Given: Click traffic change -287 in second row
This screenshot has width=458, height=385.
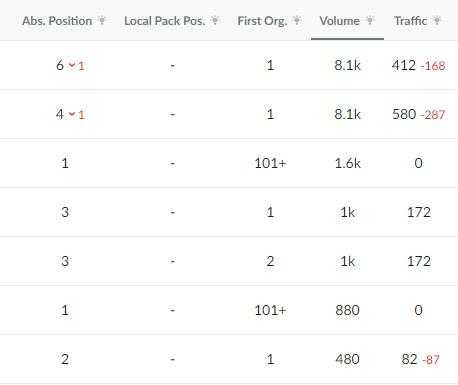Looking at the screenshot, I should (x=433, y=115).
